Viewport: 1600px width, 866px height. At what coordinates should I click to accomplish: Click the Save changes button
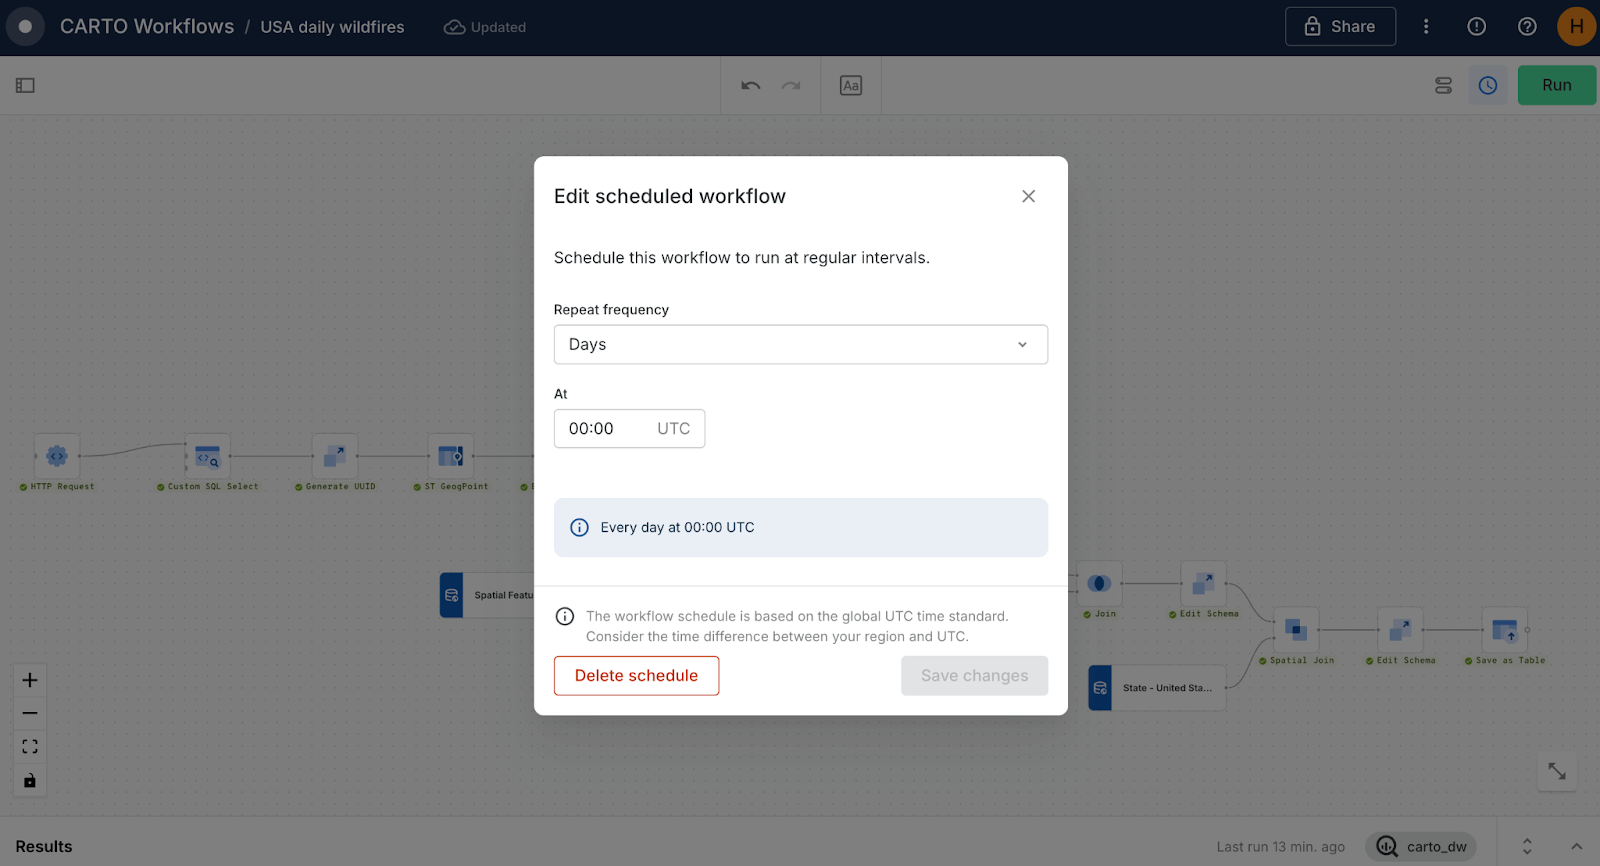(x=974, y=676)
